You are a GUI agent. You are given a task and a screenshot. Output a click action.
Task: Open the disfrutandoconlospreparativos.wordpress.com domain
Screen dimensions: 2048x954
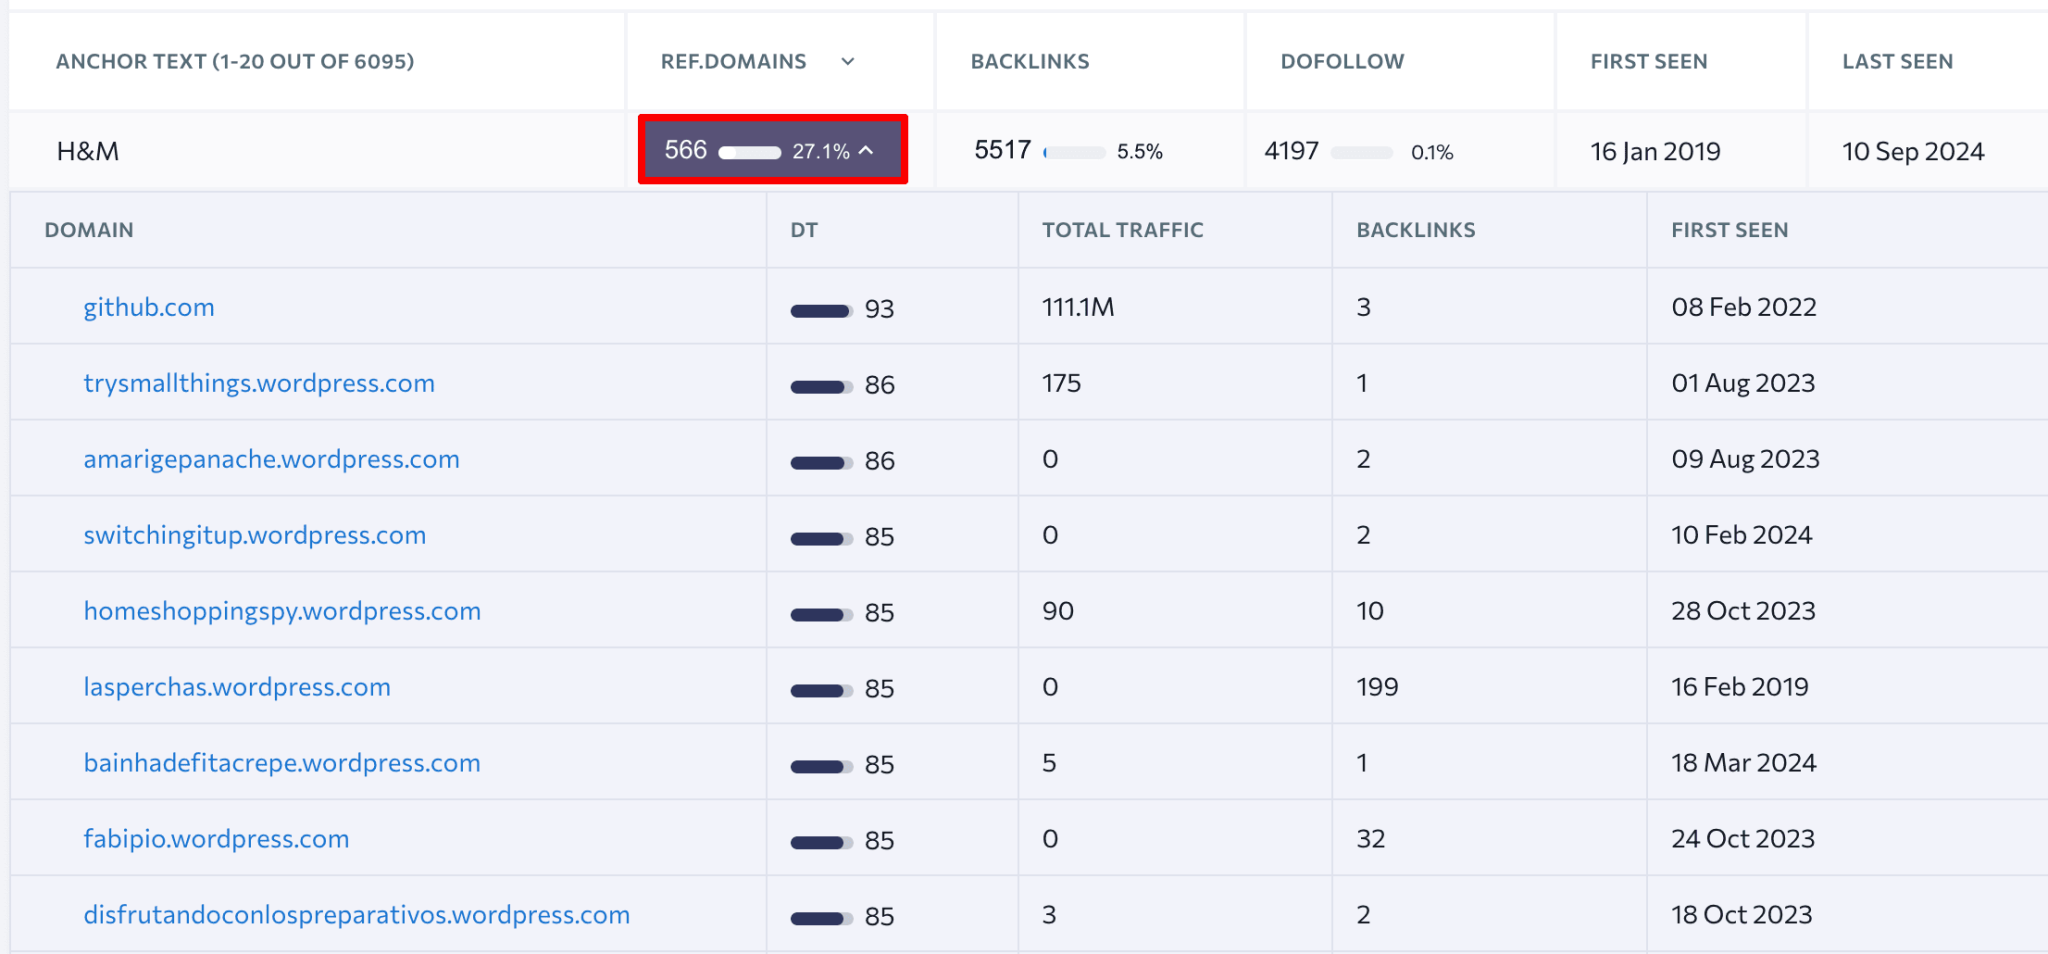[x=356, y=914]
